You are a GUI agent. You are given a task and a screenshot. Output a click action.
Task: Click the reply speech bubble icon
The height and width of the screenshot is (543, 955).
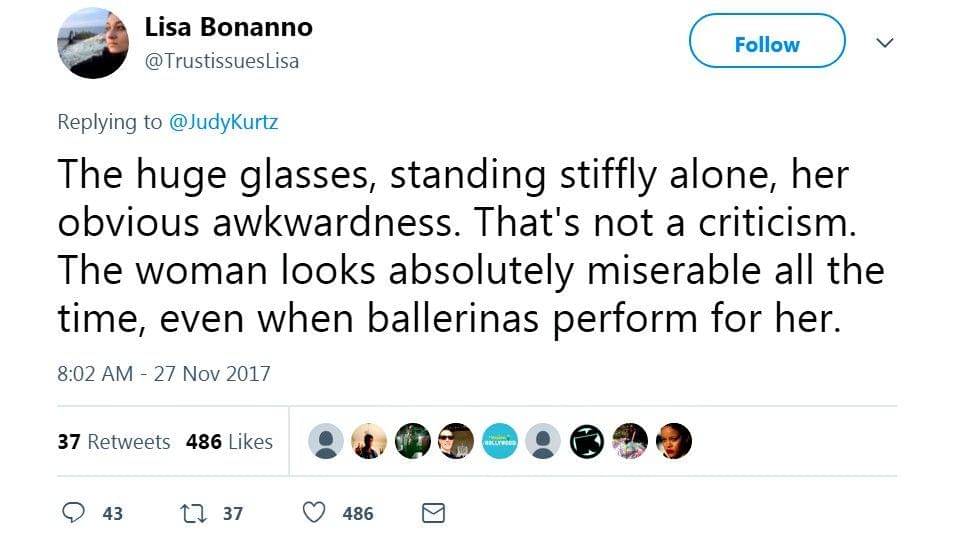click(x=74, y=513)
